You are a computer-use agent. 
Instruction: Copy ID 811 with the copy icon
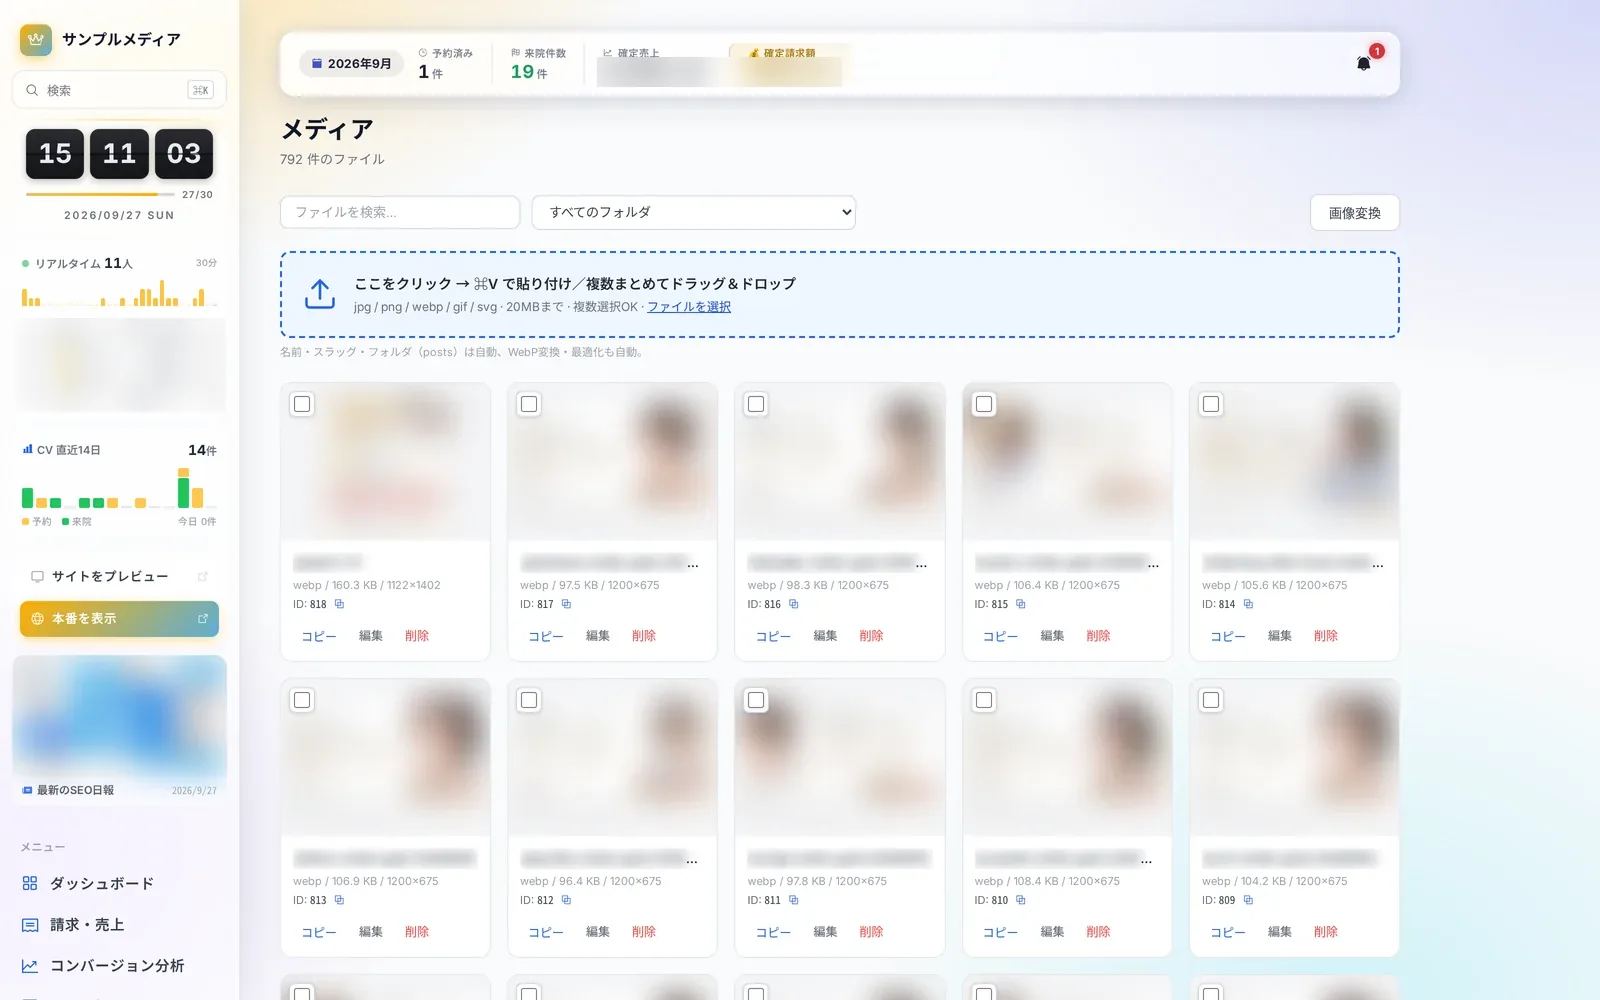coord(794,900)
